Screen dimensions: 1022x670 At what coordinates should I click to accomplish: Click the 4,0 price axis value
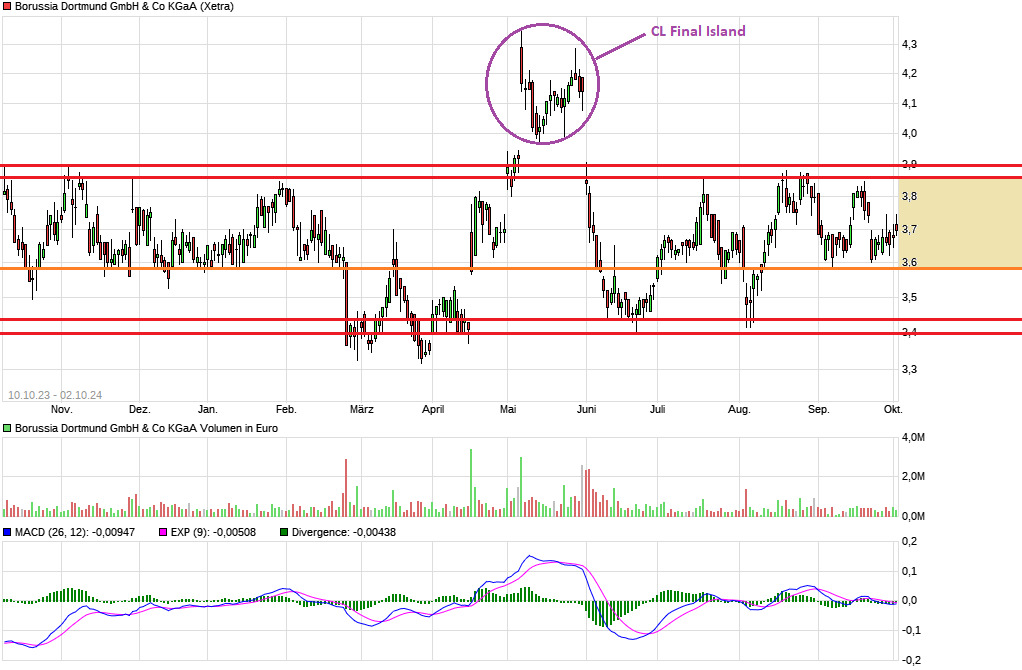point(909,134)
